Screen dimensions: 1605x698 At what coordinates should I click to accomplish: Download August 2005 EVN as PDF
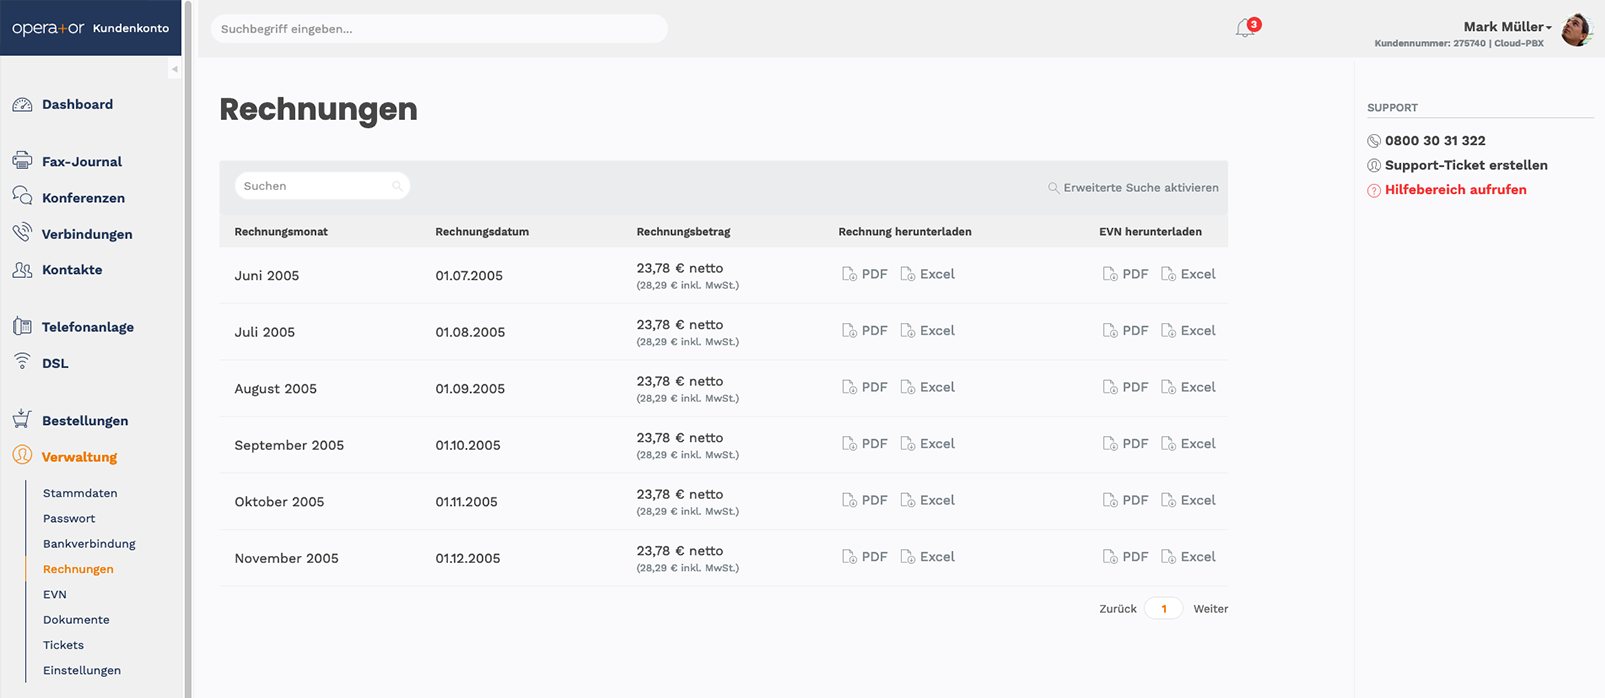pos(1125,387)
